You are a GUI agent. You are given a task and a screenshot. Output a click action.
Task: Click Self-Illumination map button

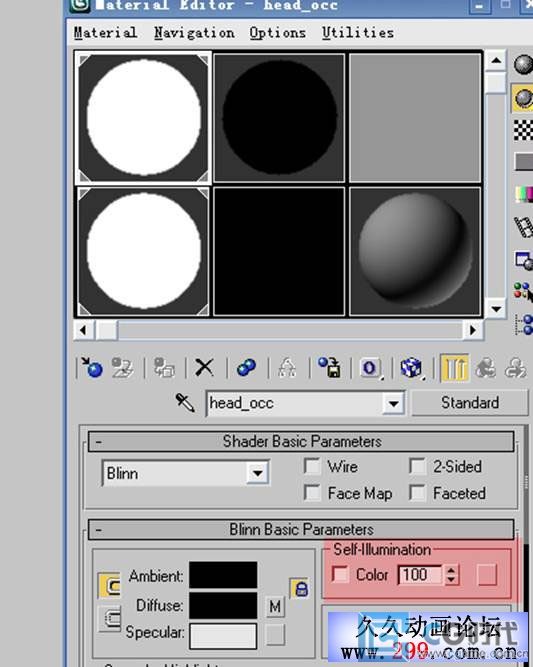coord(487,575)
